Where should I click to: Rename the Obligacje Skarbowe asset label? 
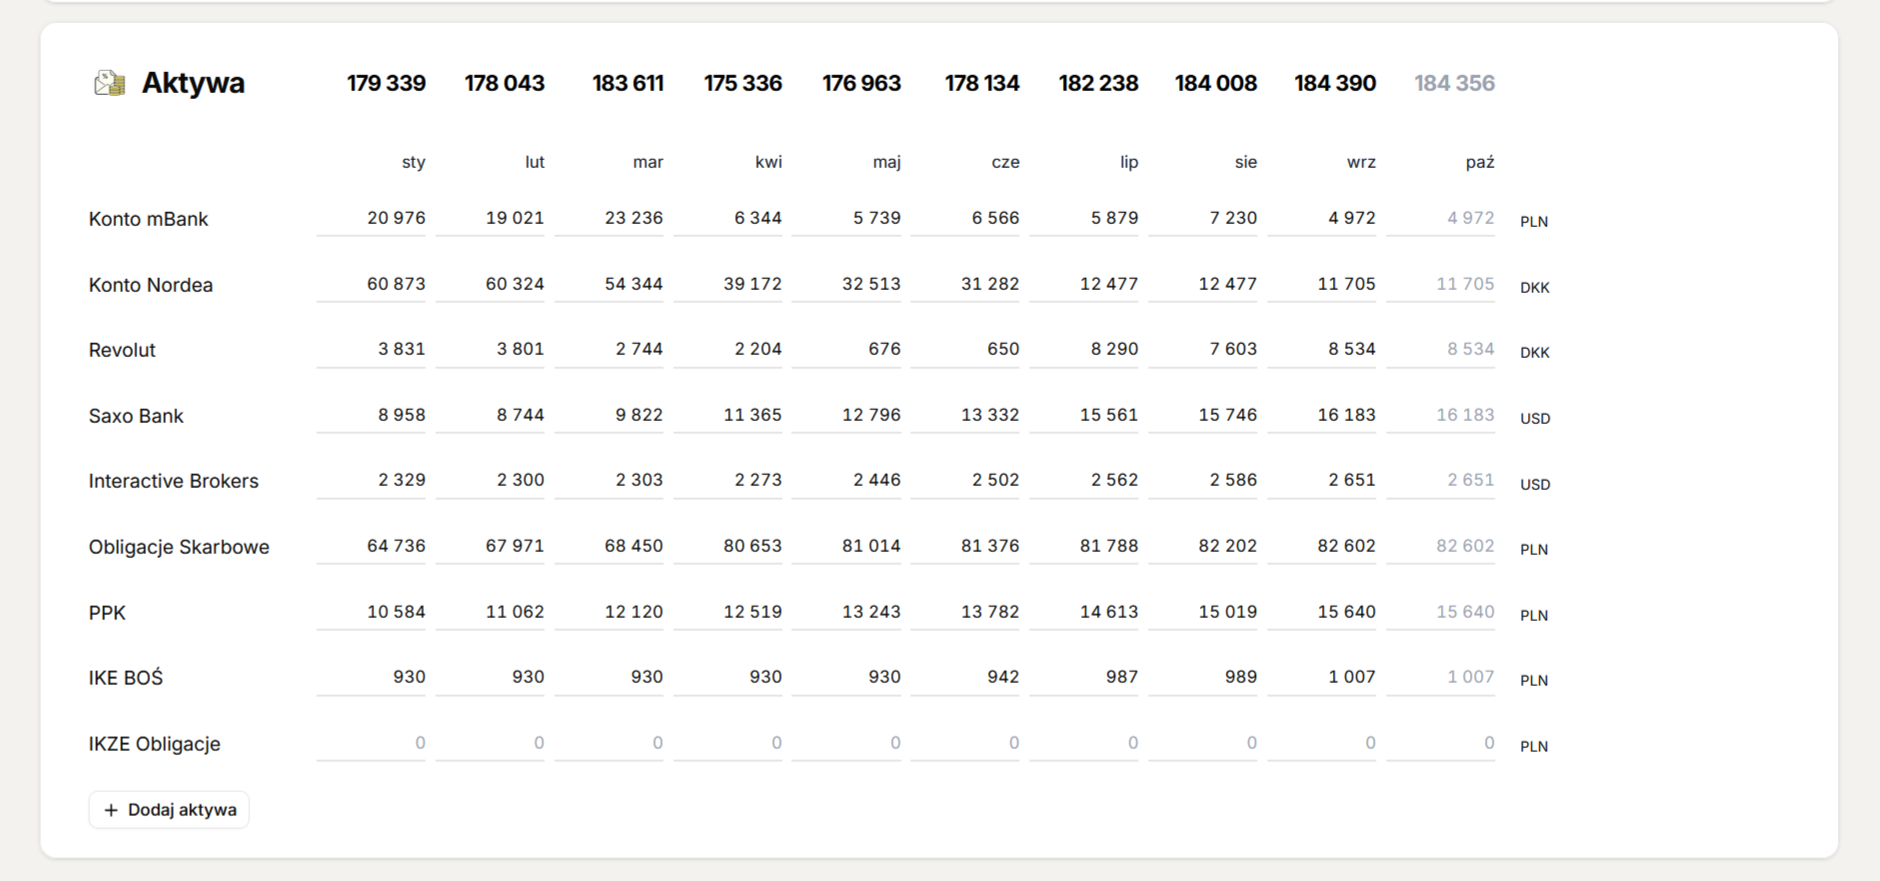179,547
